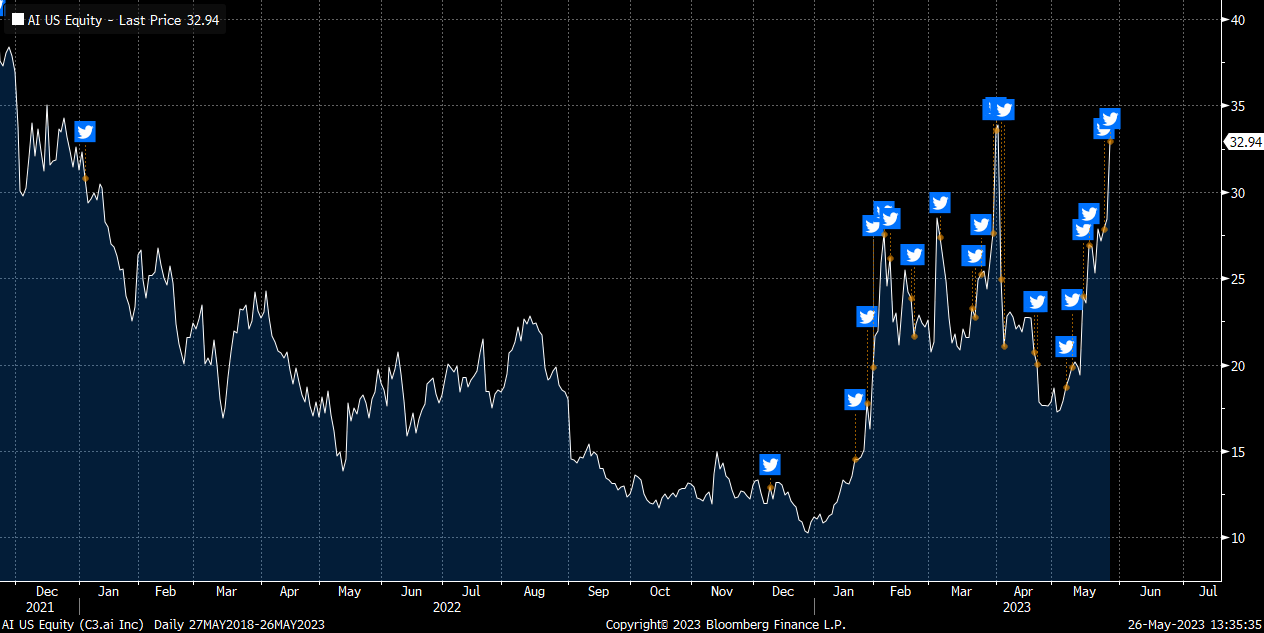Click the topmost rightmost Twitter marker near 34.5

1110,119
